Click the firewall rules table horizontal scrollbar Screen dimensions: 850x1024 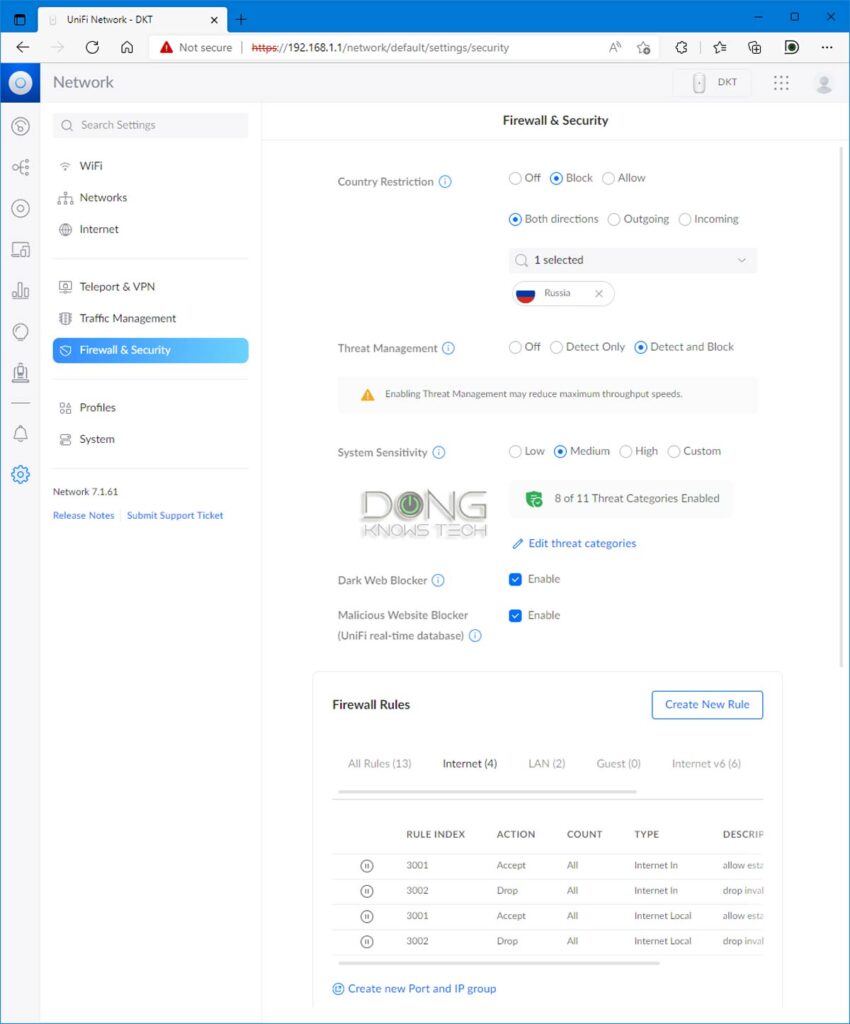point(499,963)
